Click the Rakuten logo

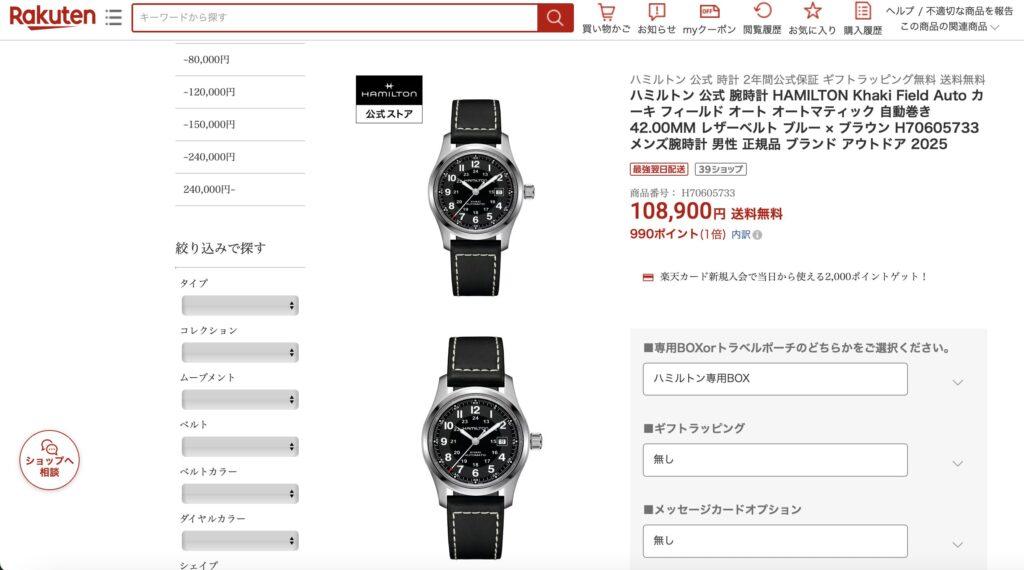click(52, 17)
